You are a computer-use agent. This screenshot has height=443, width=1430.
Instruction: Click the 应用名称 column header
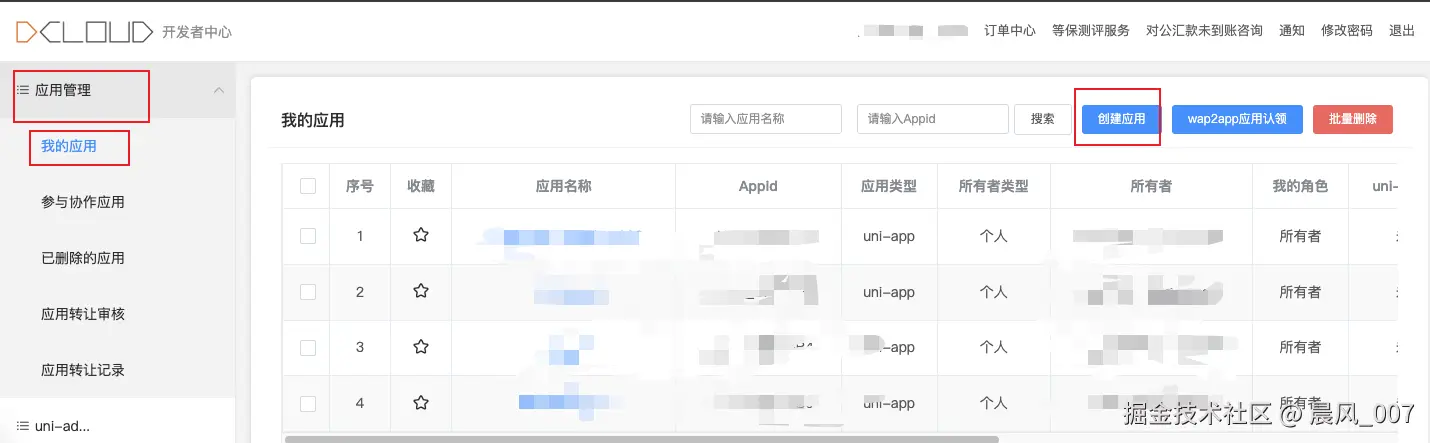pyautogui.click(x=564, y=186)
